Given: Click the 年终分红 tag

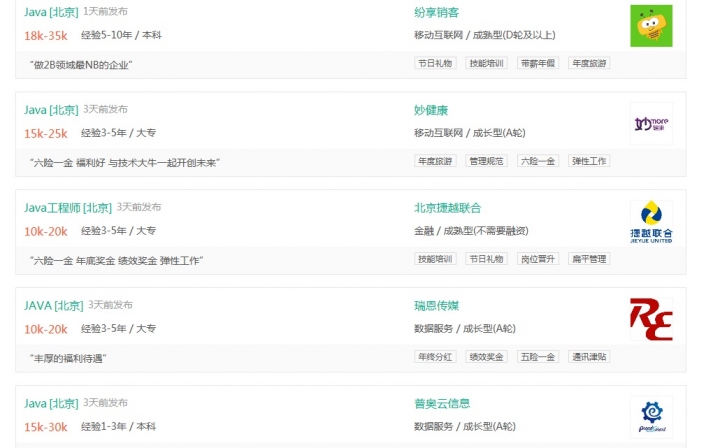Looking at the screenshot, I should [x=435, y=357].
